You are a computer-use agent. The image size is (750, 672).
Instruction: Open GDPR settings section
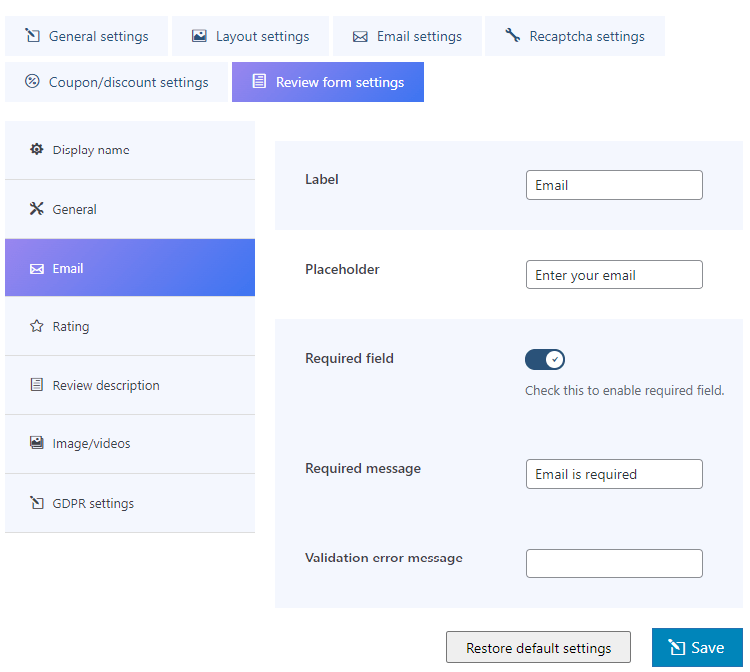tap(130, 503)
